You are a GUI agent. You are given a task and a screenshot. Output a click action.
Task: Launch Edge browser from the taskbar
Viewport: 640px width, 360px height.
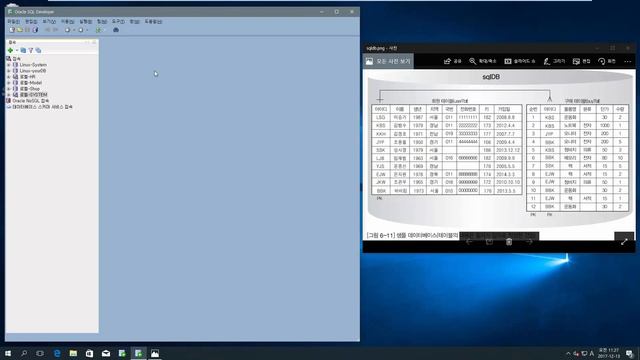coord(57,353)
